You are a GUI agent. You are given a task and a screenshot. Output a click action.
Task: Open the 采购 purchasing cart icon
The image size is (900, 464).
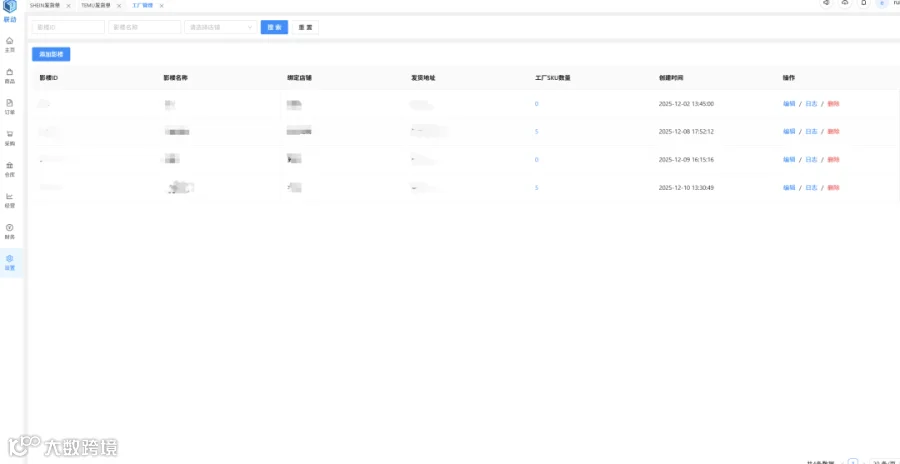pyautogui.click(x=10, y=137)
